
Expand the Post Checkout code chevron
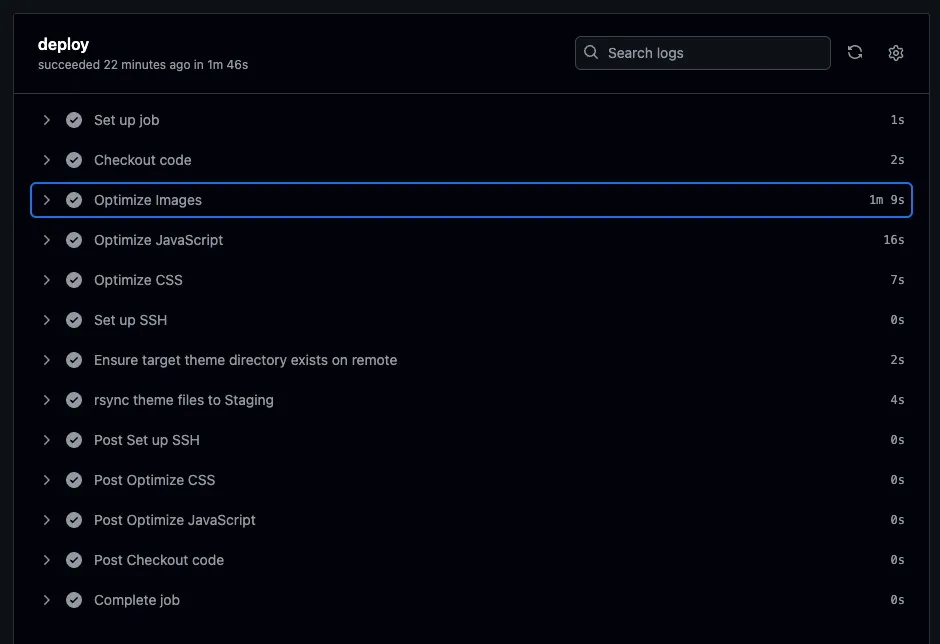[46, 560]
